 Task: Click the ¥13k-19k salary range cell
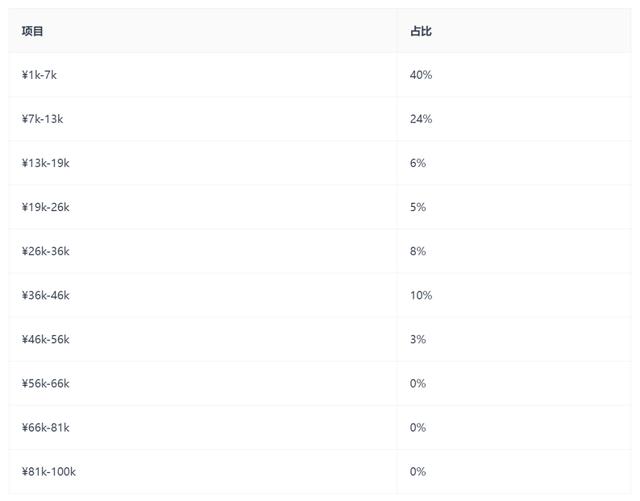click(x=46, y=163)
